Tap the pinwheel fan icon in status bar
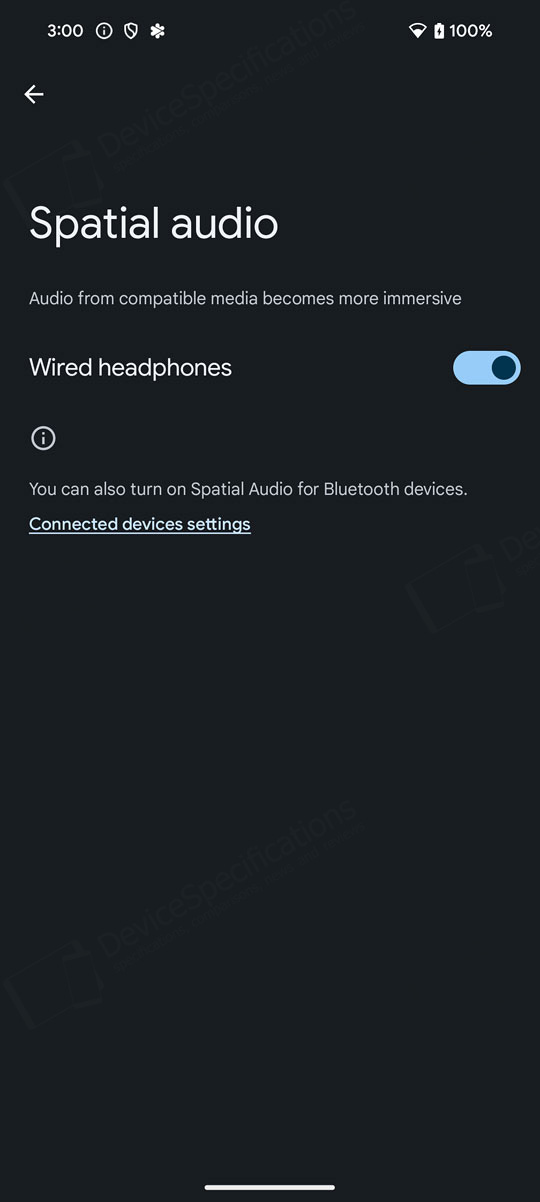This screenshot has height=1202, width=540. click(157, 31)
